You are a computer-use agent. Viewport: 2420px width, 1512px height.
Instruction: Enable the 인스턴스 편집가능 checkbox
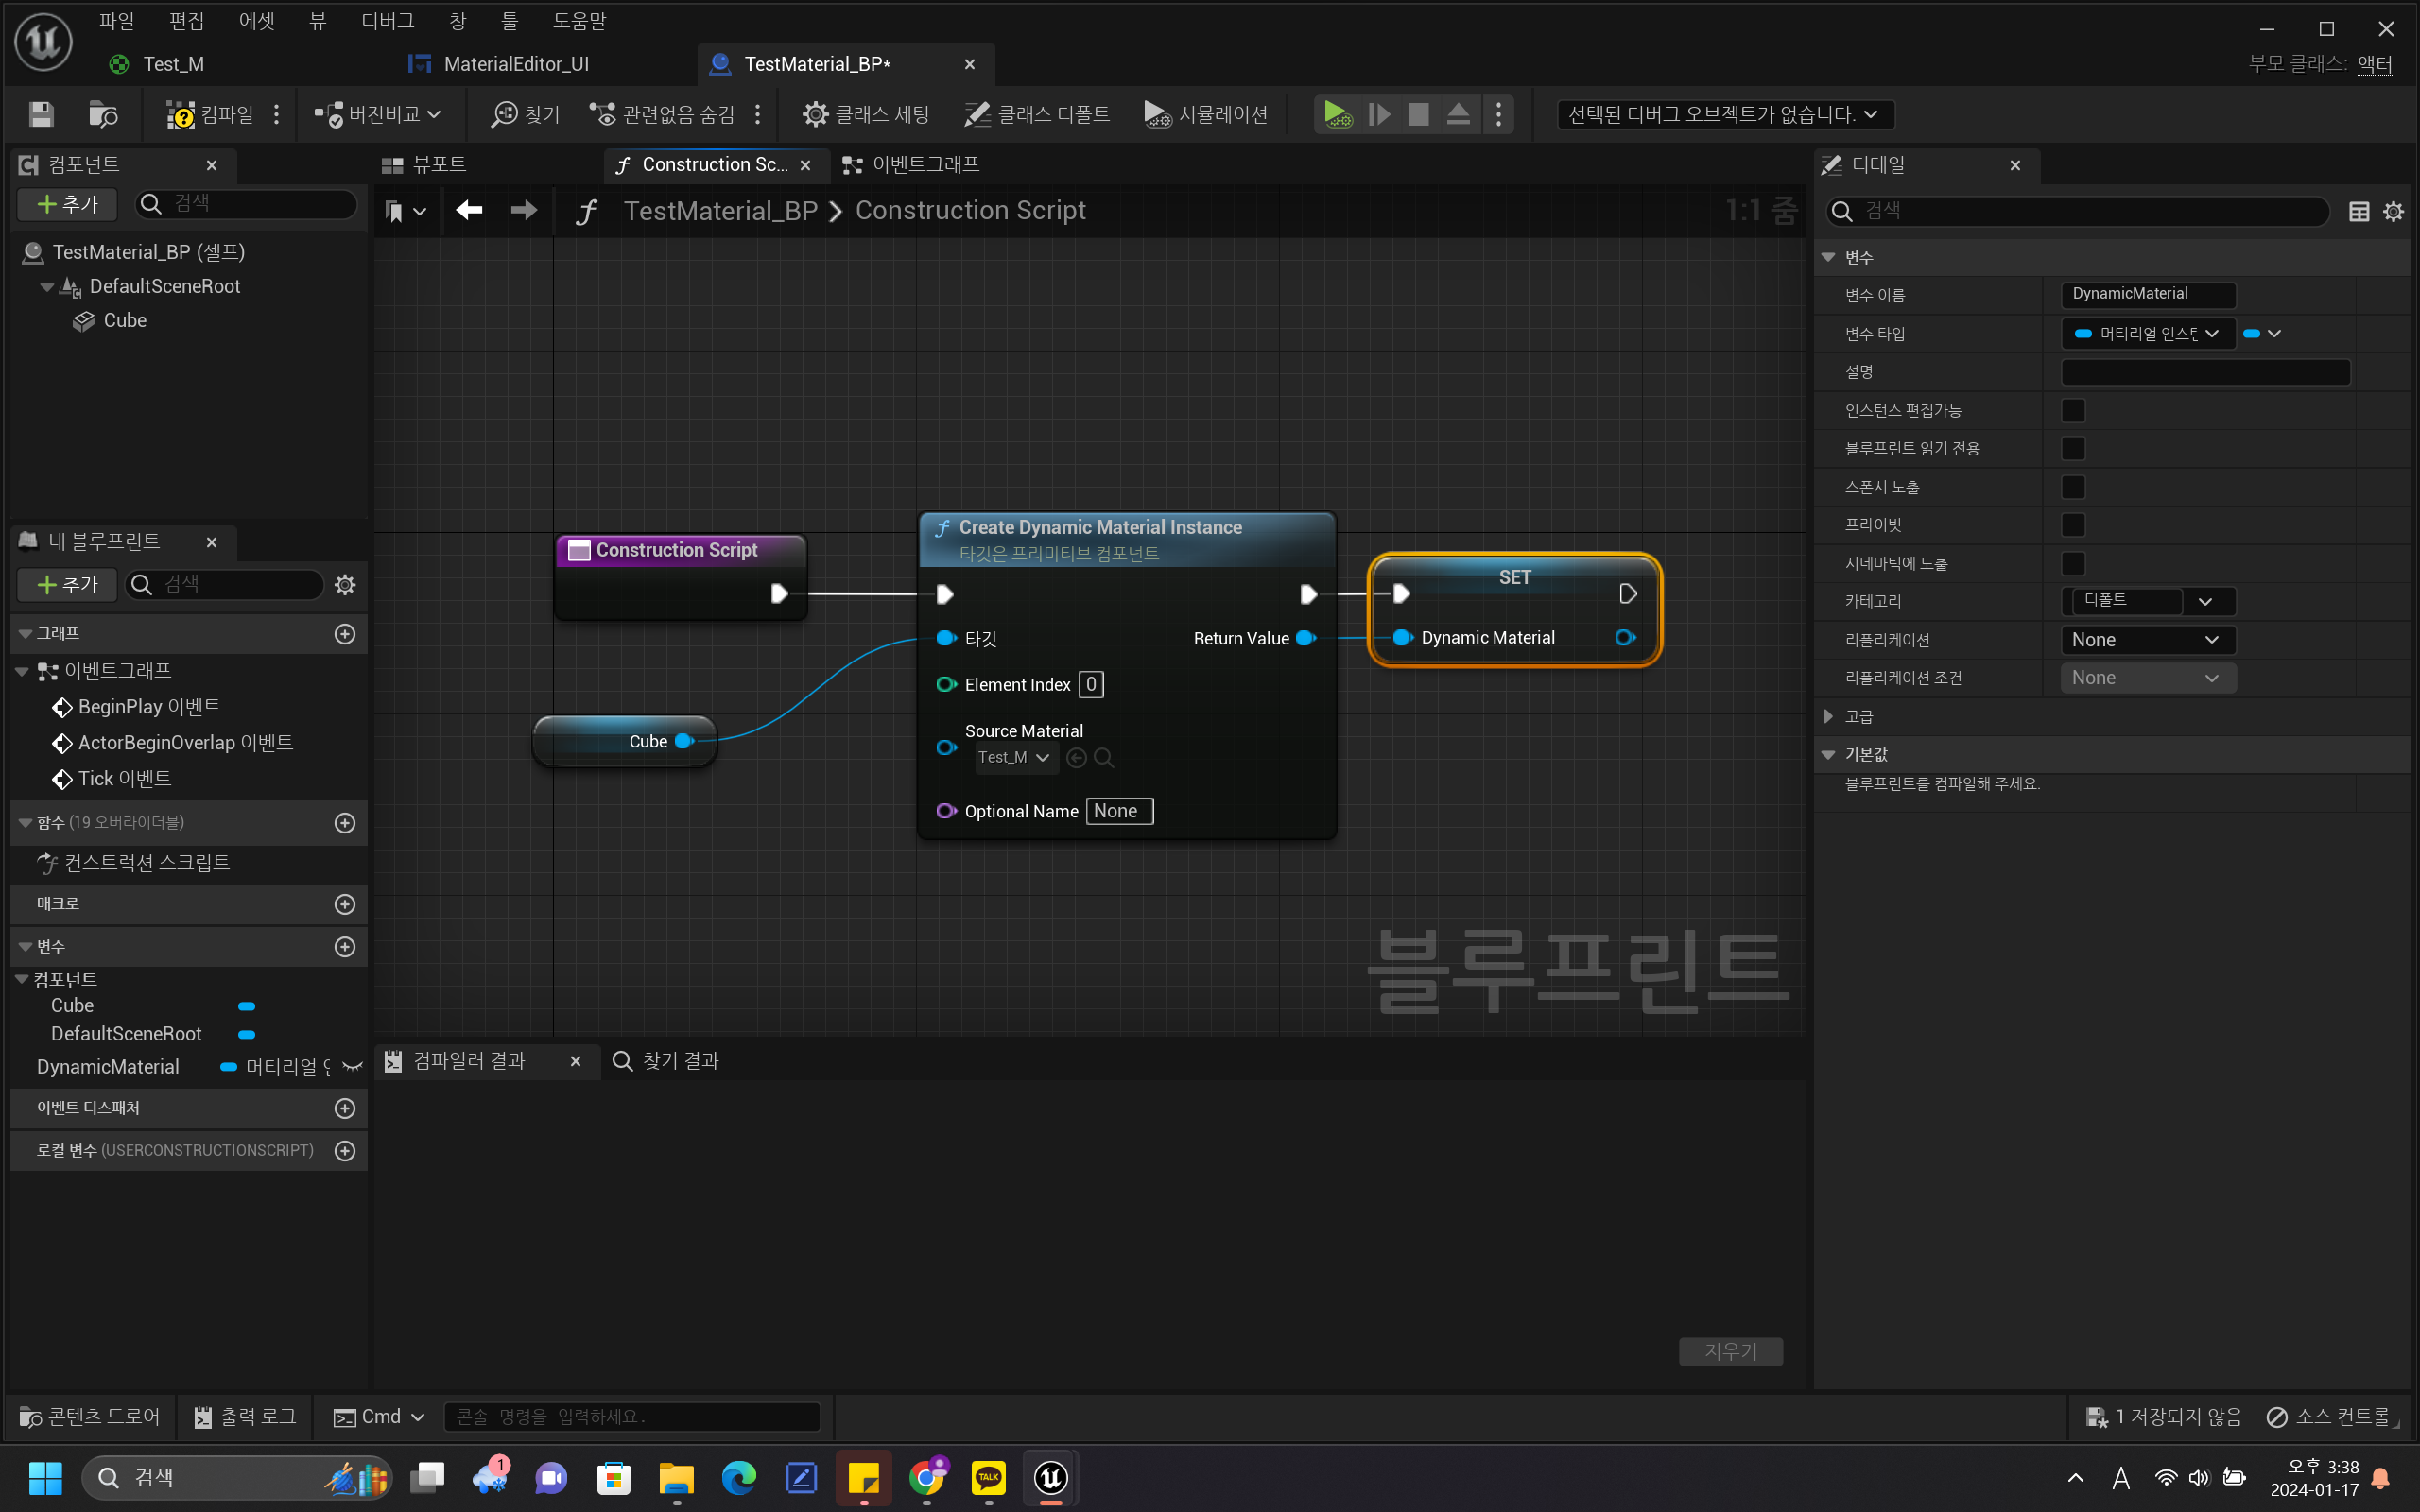(2073, 410)
